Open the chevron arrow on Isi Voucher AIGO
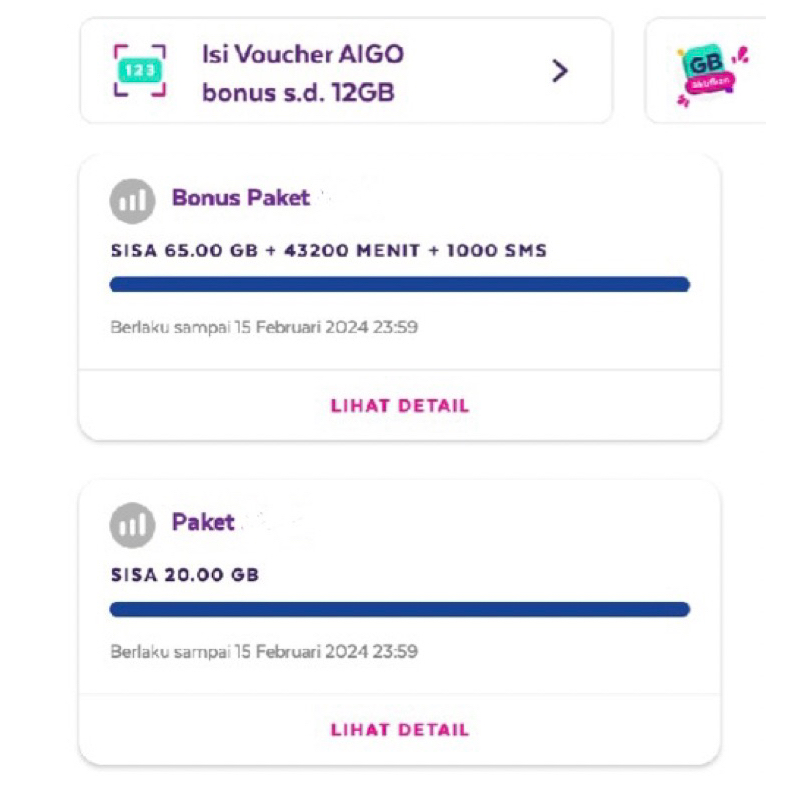 [560, 71]
